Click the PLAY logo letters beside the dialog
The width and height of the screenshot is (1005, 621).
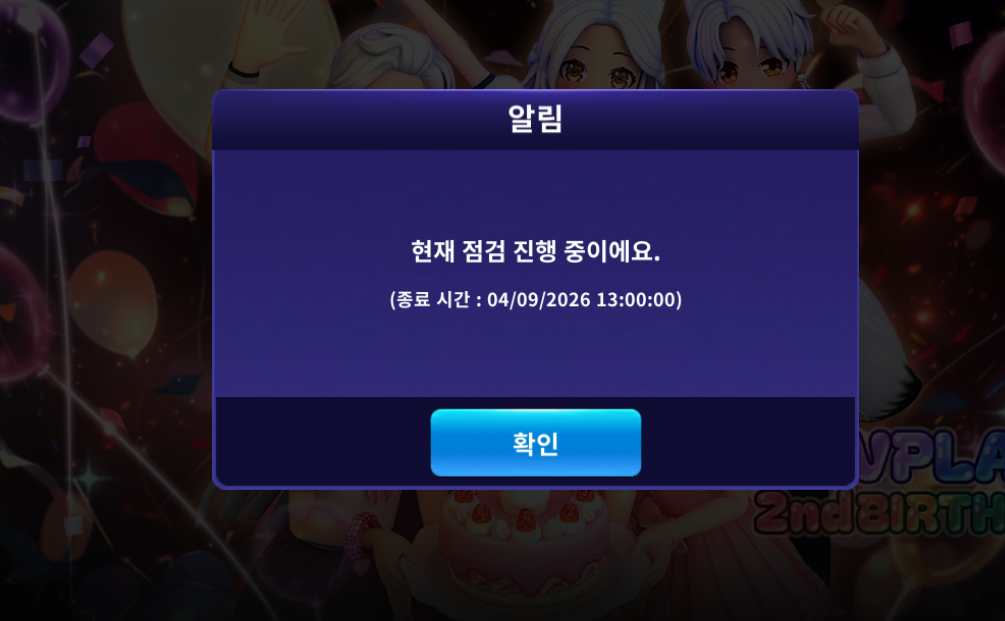click(x=933, y=457)
